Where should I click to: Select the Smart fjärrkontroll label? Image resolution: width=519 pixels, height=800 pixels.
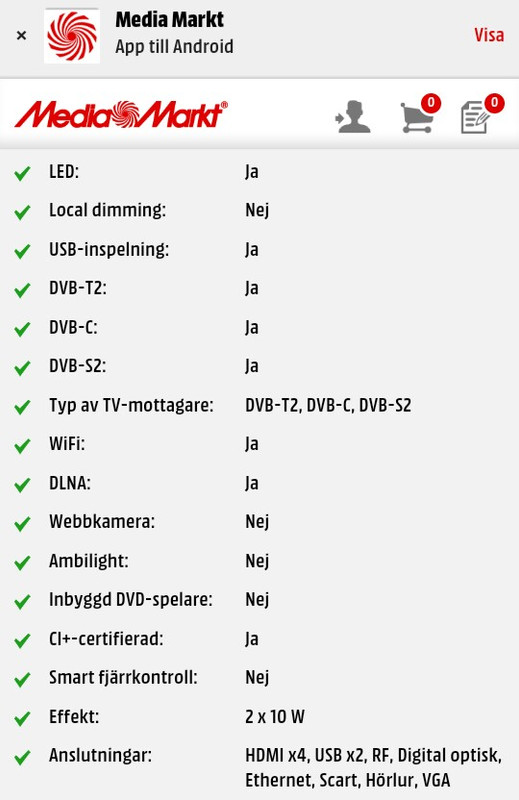pos(123,678)
